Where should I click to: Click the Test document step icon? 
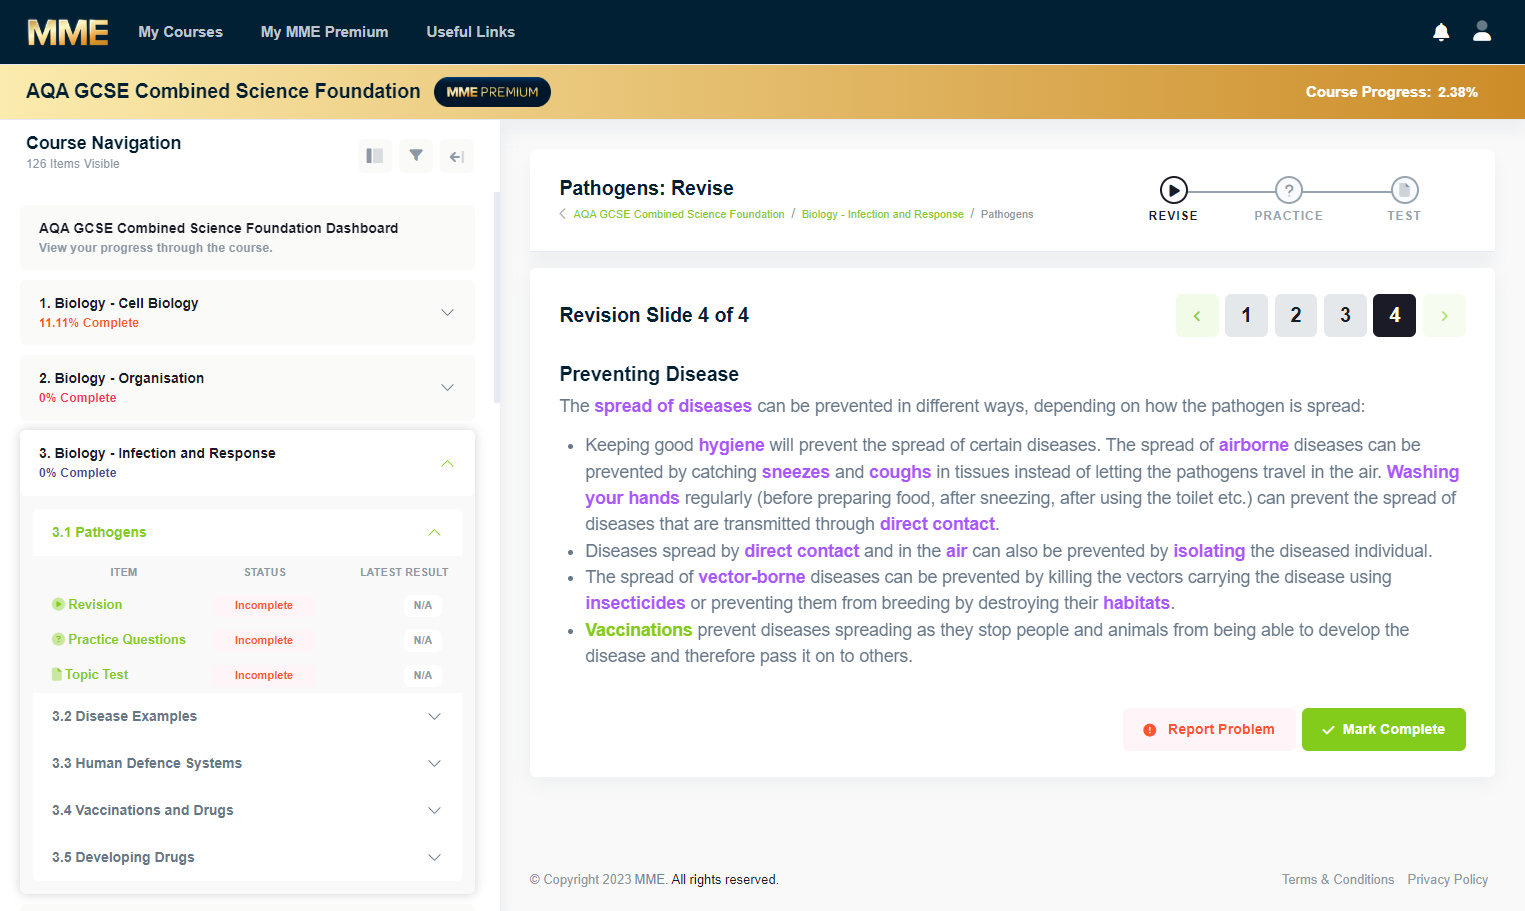[x=1404, y=190]
